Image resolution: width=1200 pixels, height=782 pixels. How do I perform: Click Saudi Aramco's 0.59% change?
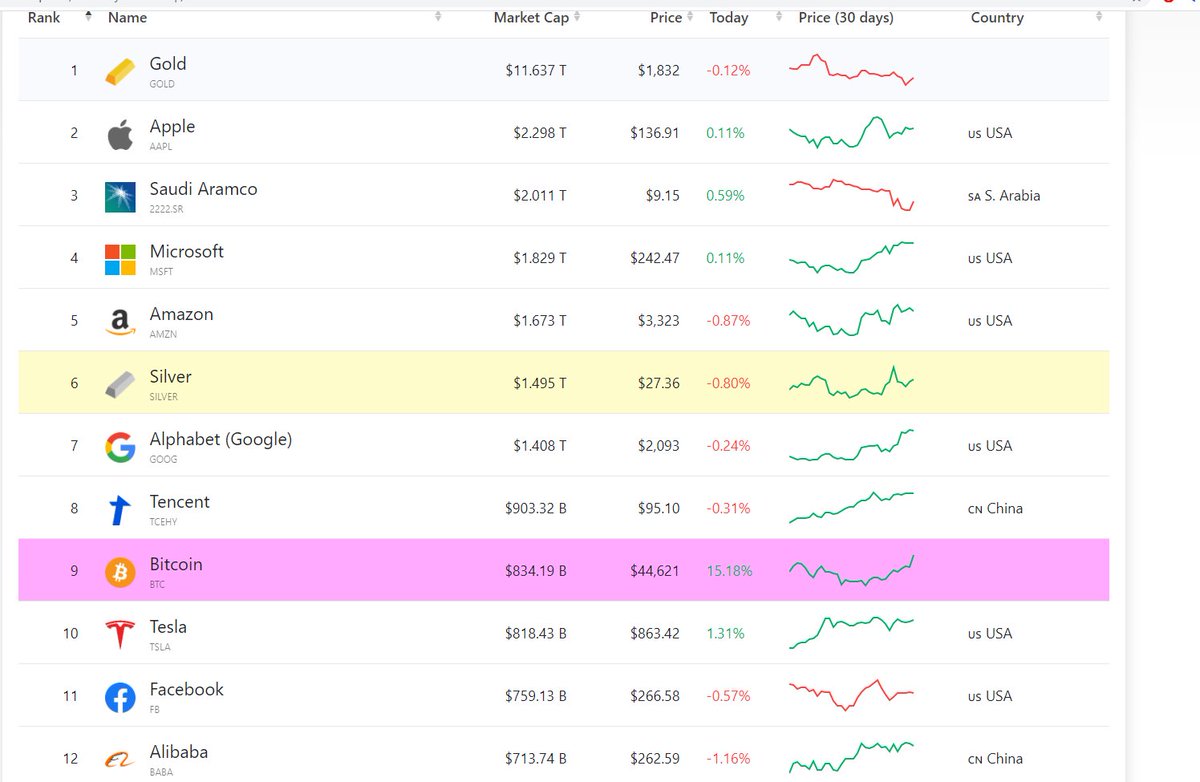(725, 196)
